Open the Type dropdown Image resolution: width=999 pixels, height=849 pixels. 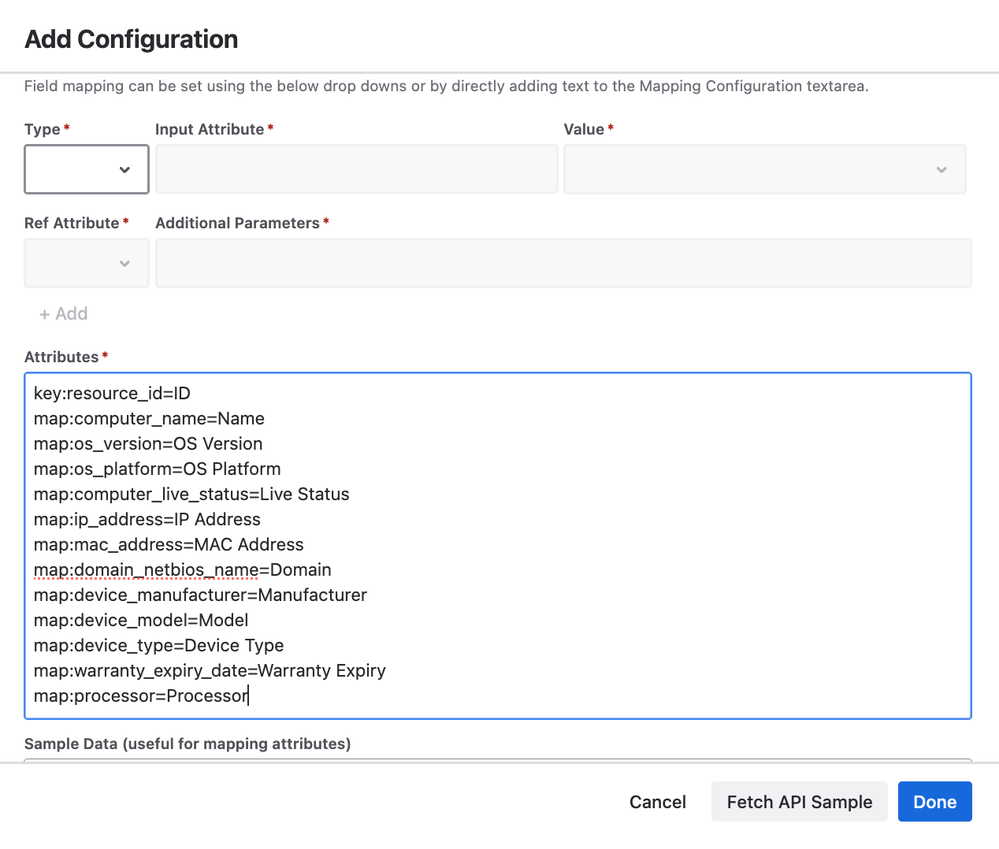pyautogui.click(x=87, y=169)
